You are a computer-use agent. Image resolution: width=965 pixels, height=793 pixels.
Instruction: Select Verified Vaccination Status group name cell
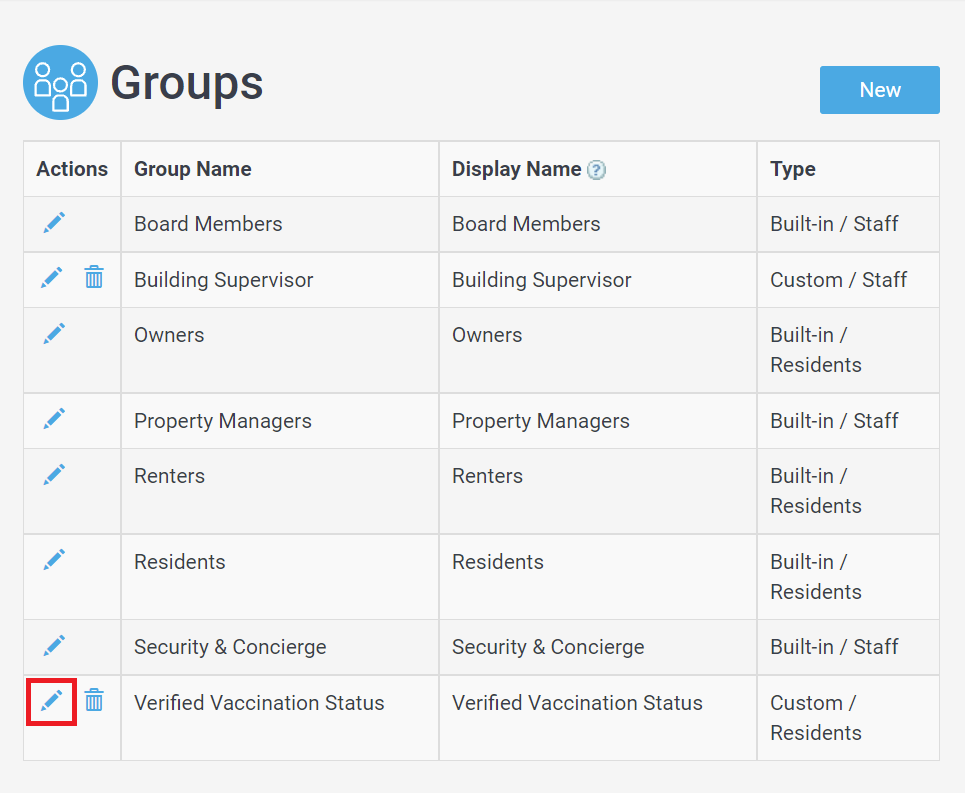click(x=280, y=718)
